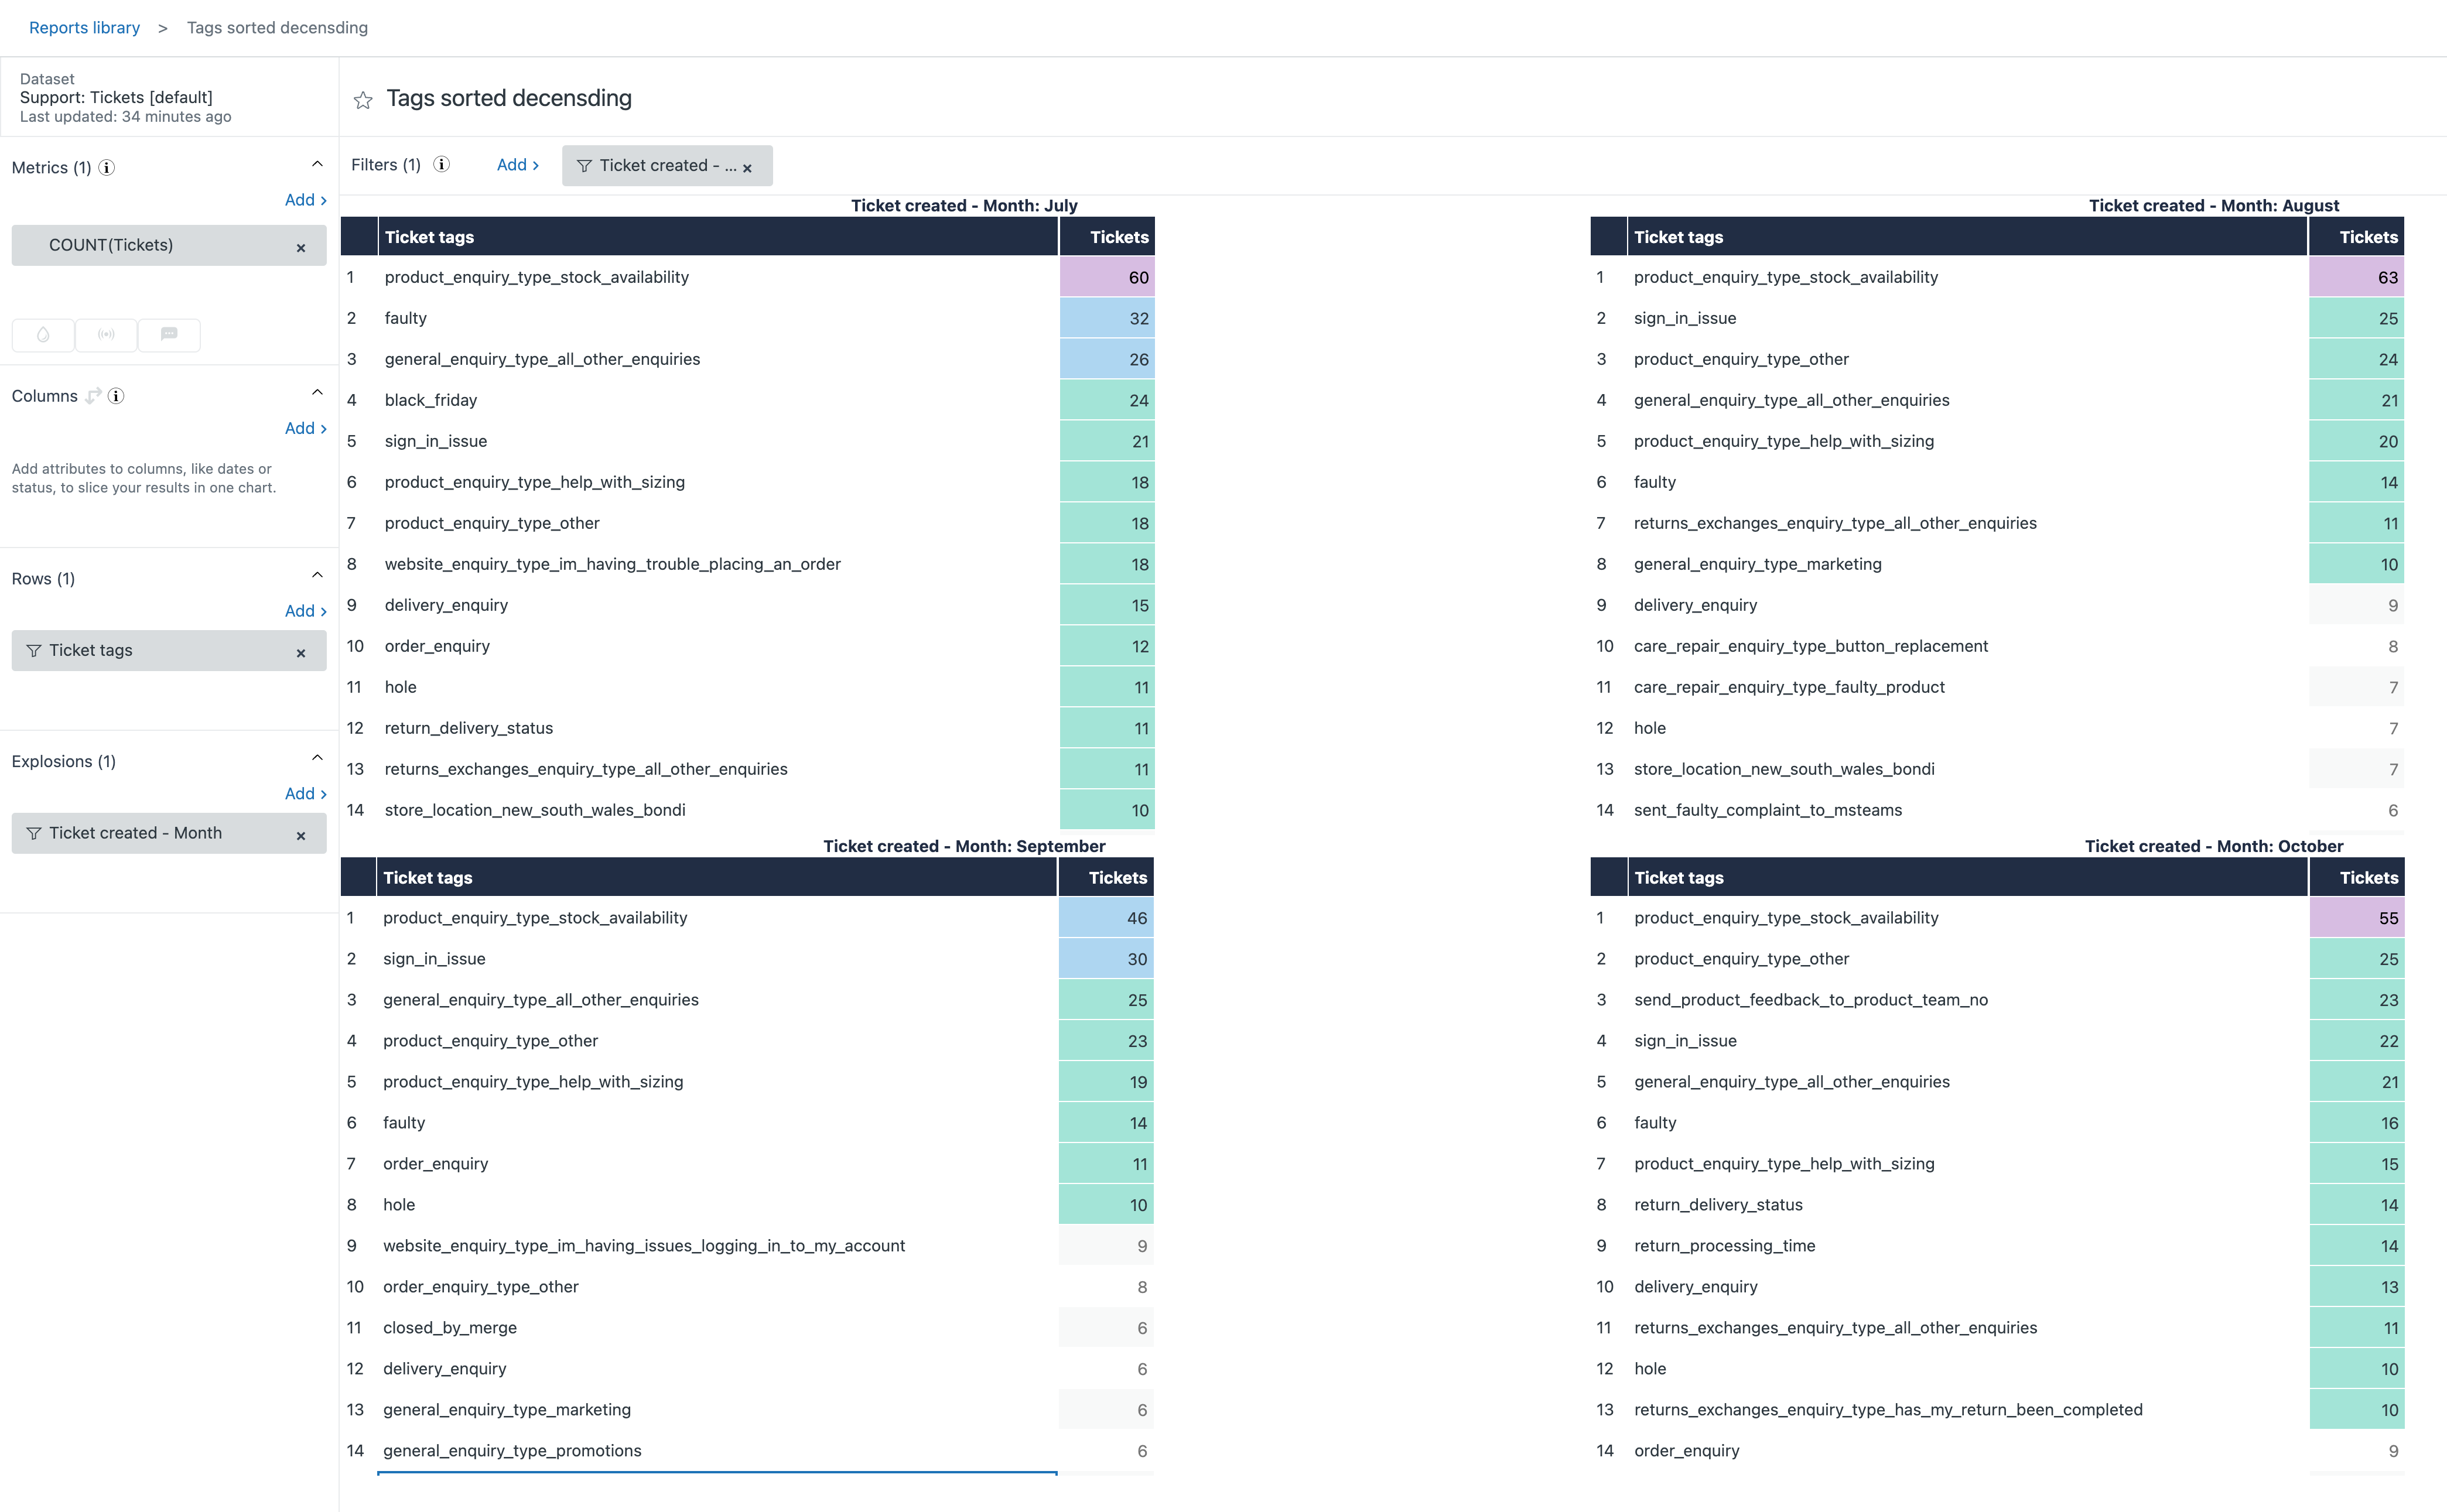Open the Metrics info tooltip icon
The image size is (2447, 1512).
[107, 168]
